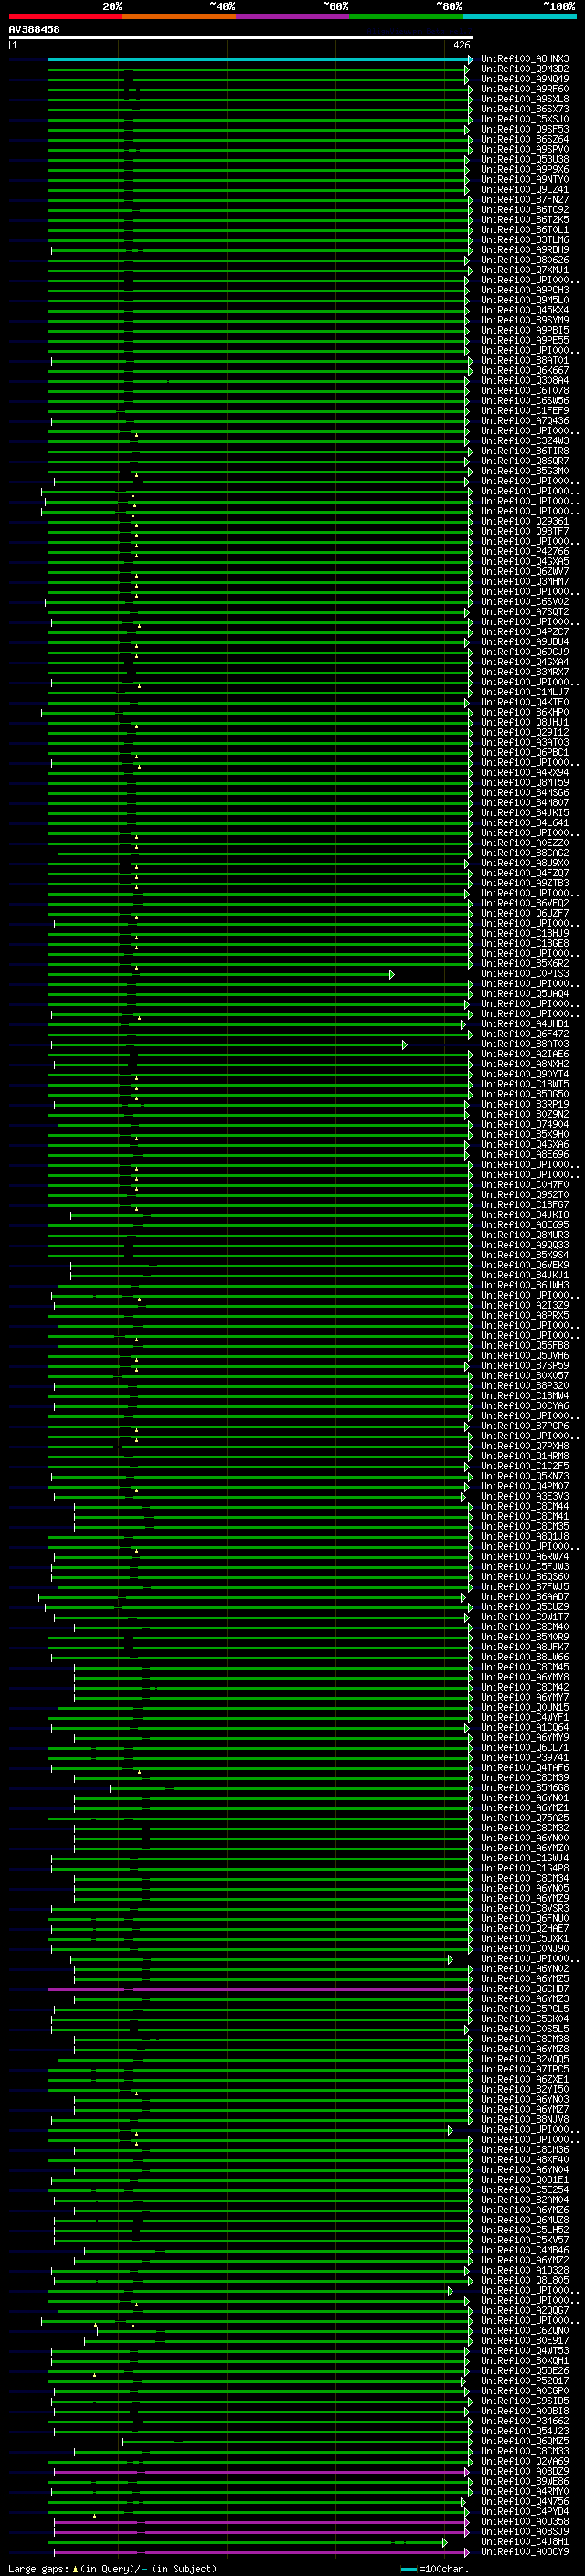Viewport: 585px width, 2576px height.
Task: Select hit UniRef100_P34662
Action: point(525,2420)
